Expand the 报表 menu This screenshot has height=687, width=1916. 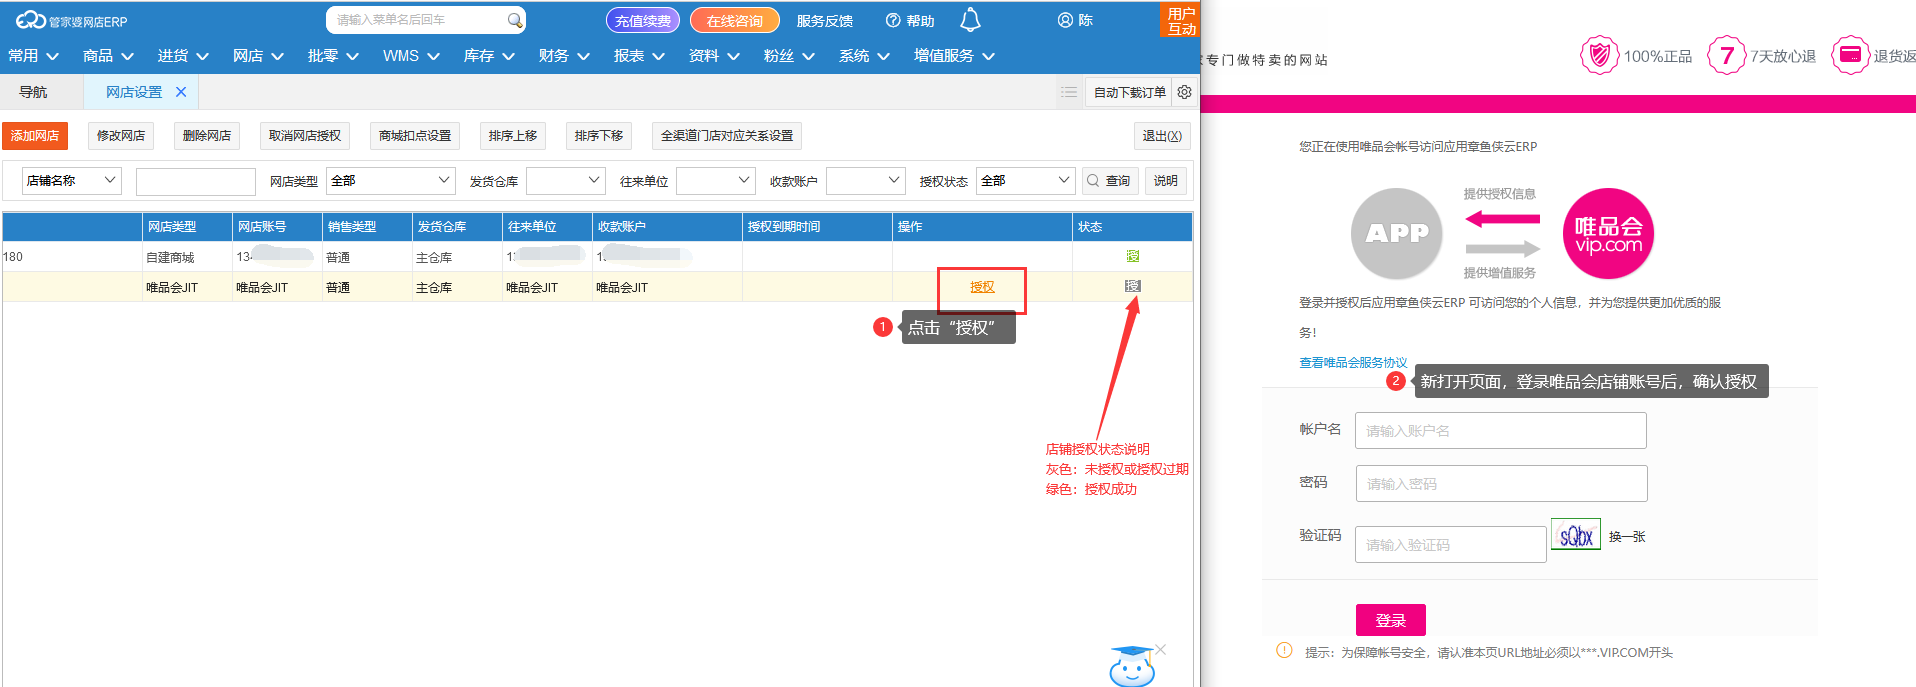point(639,56)
